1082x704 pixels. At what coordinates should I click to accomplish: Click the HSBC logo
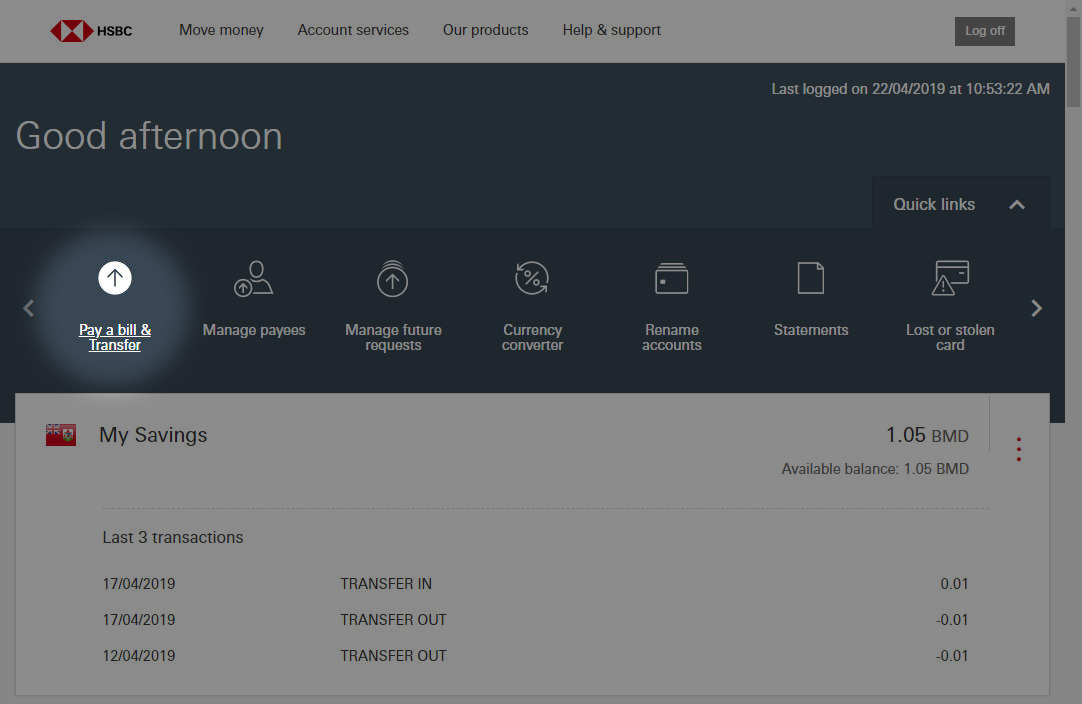(x=91, y=31)
